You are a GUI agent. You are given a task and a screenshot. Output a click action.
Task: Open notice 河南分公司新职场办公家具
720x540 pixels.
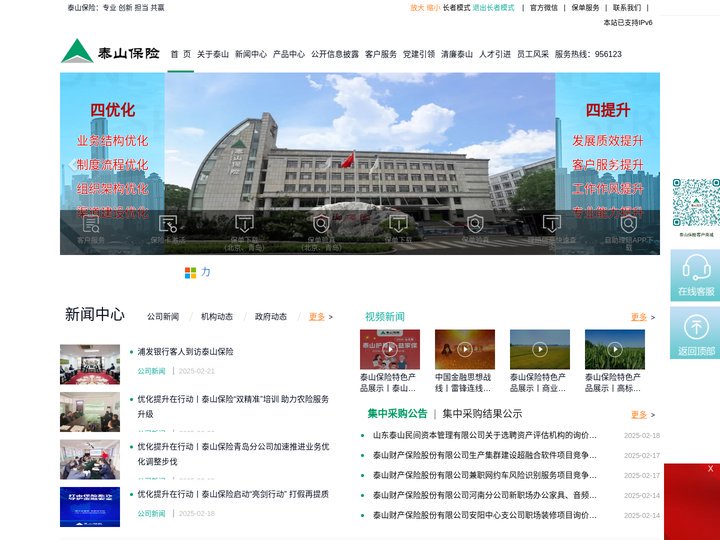pos(484,495)
